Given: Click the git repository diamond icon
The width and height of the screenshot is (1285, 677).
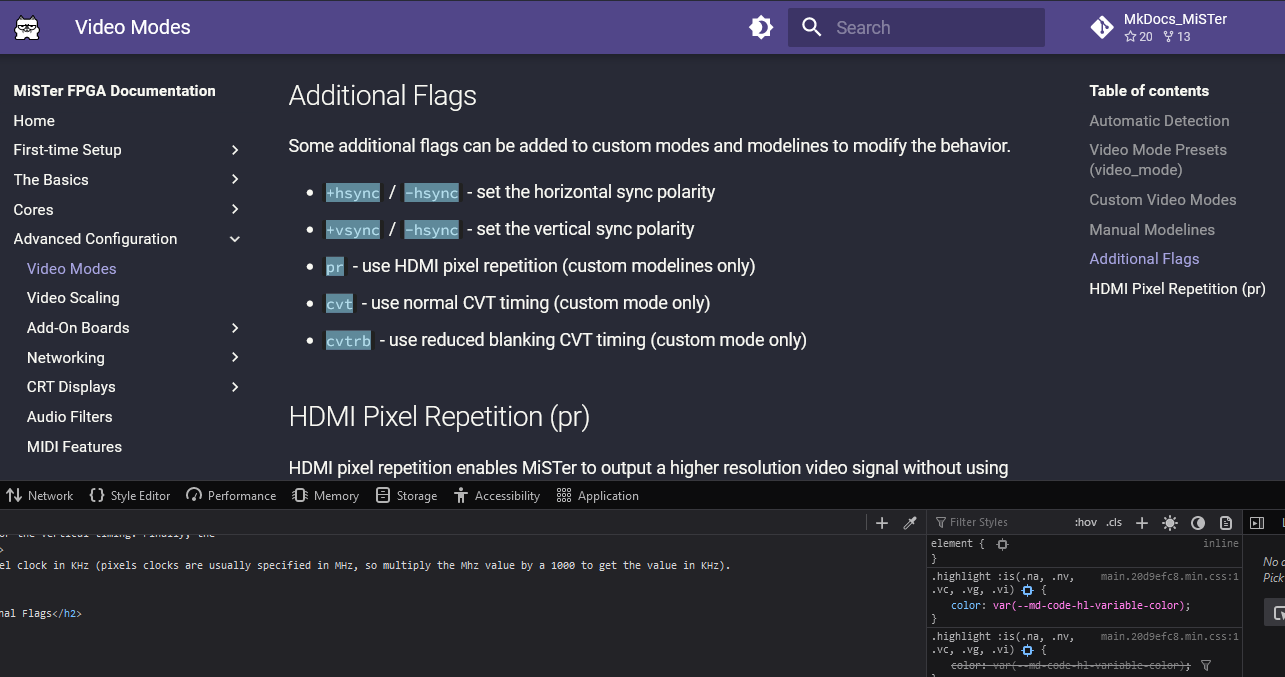Looking at the screenshot, I should click(x=1102, y=27).
